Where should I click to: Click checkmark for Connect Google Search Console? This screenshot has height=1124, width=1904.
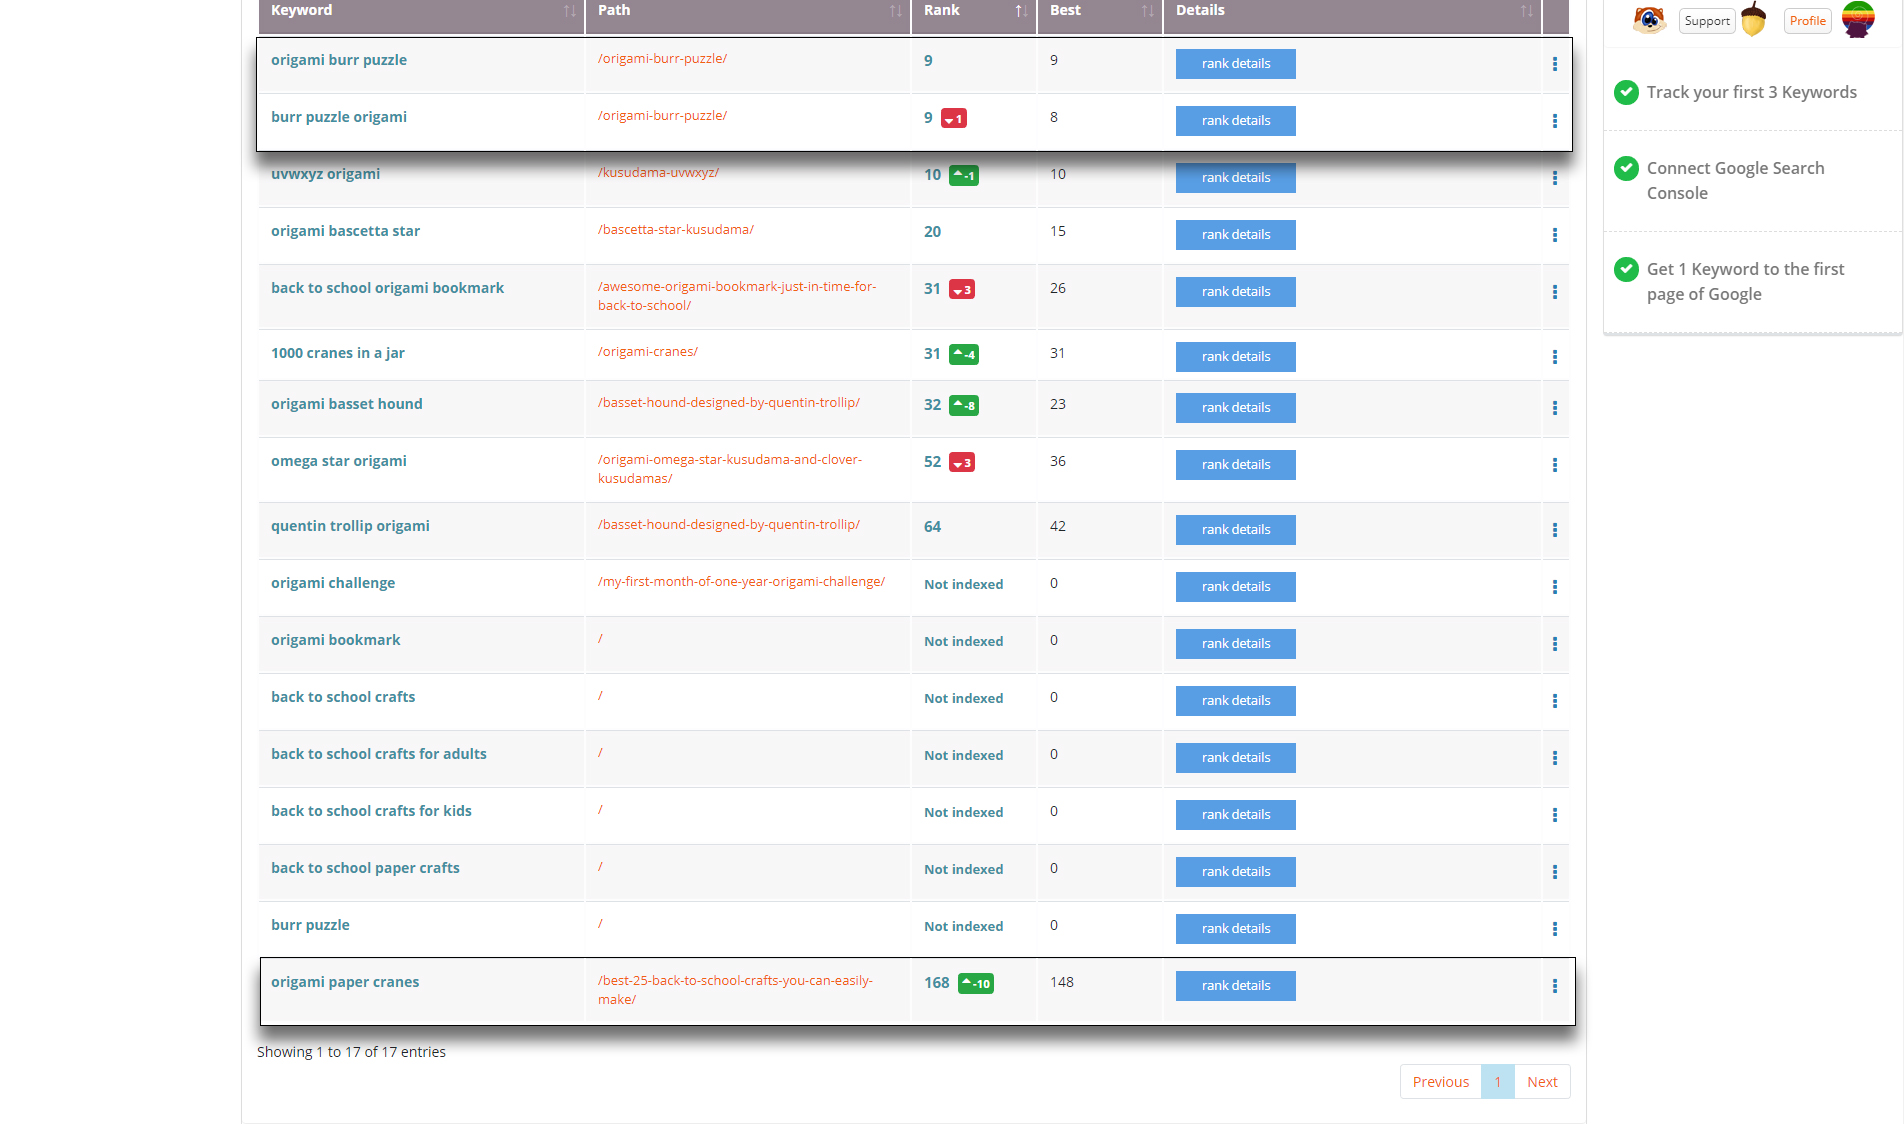[x=1626, y=168]
